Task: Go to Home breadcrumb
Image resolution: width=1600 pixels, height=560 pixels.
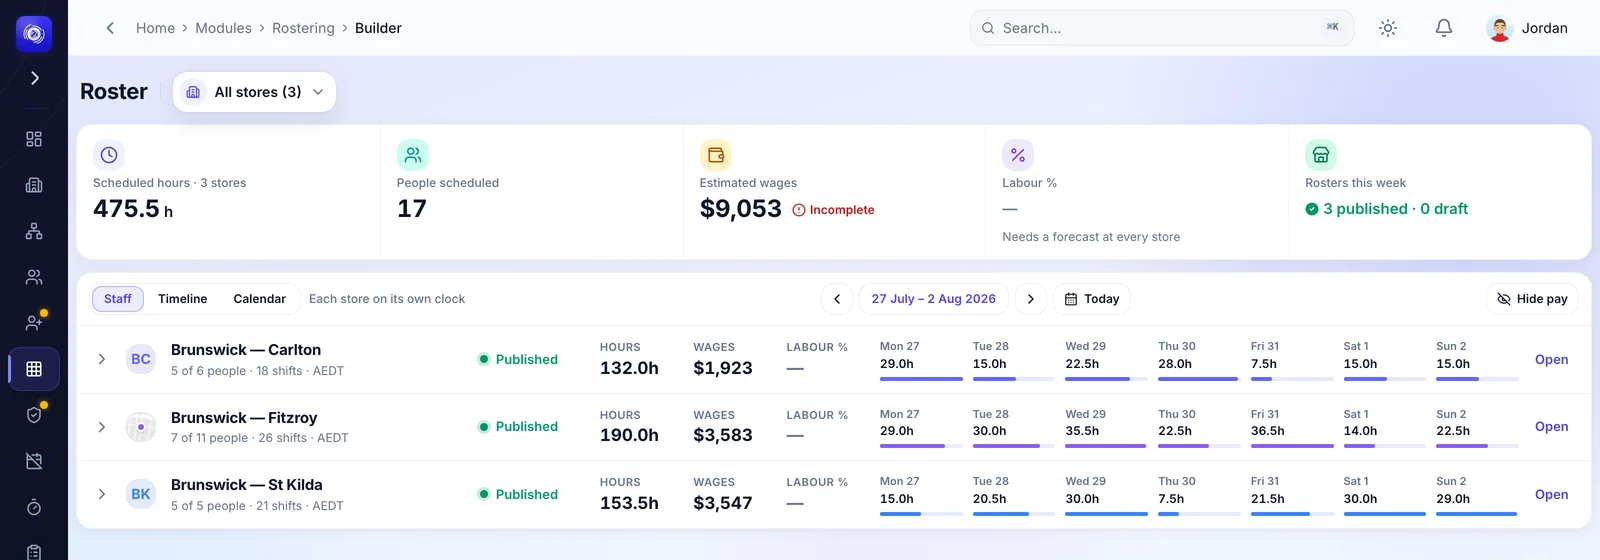Action: (x=155, y=28)
